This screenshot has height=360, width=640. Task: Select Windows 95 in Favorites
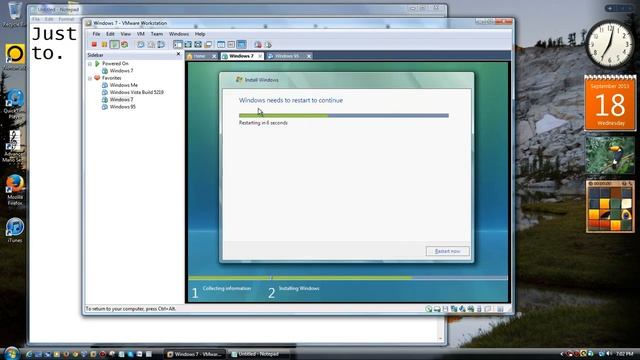tap(122, 107)
